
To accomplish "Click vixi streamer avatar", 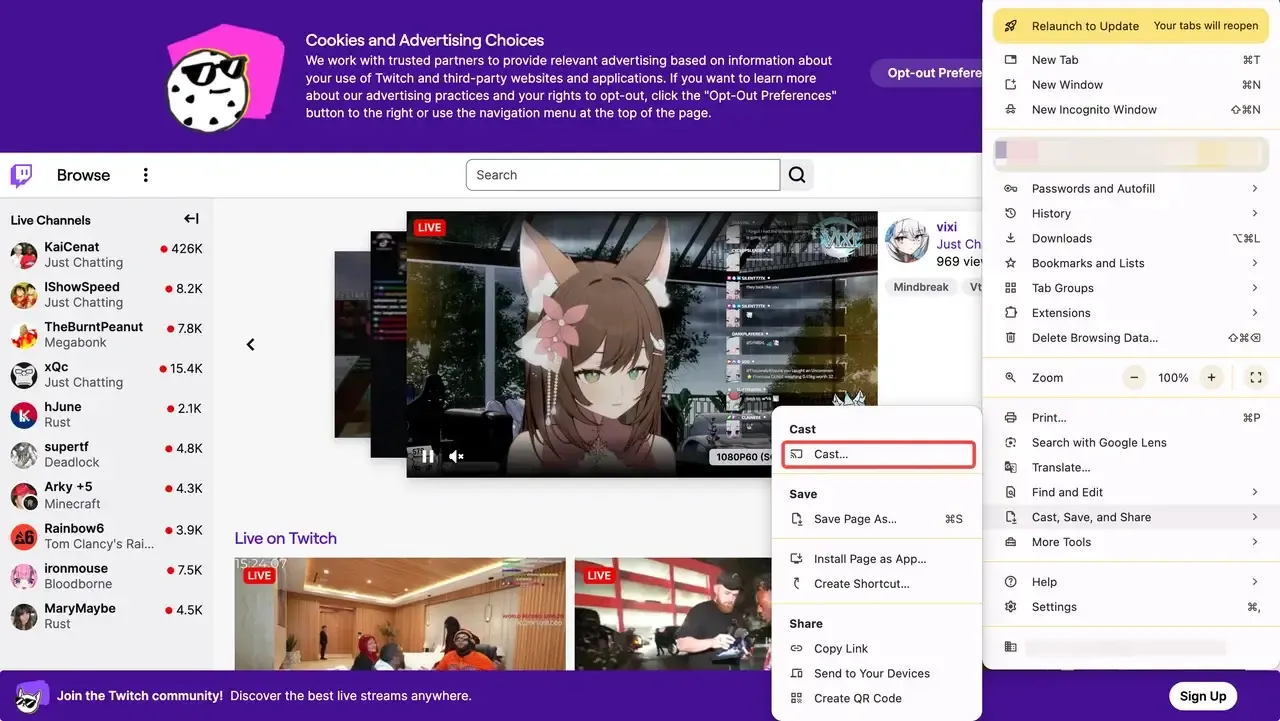I will (x=907, y=241).
